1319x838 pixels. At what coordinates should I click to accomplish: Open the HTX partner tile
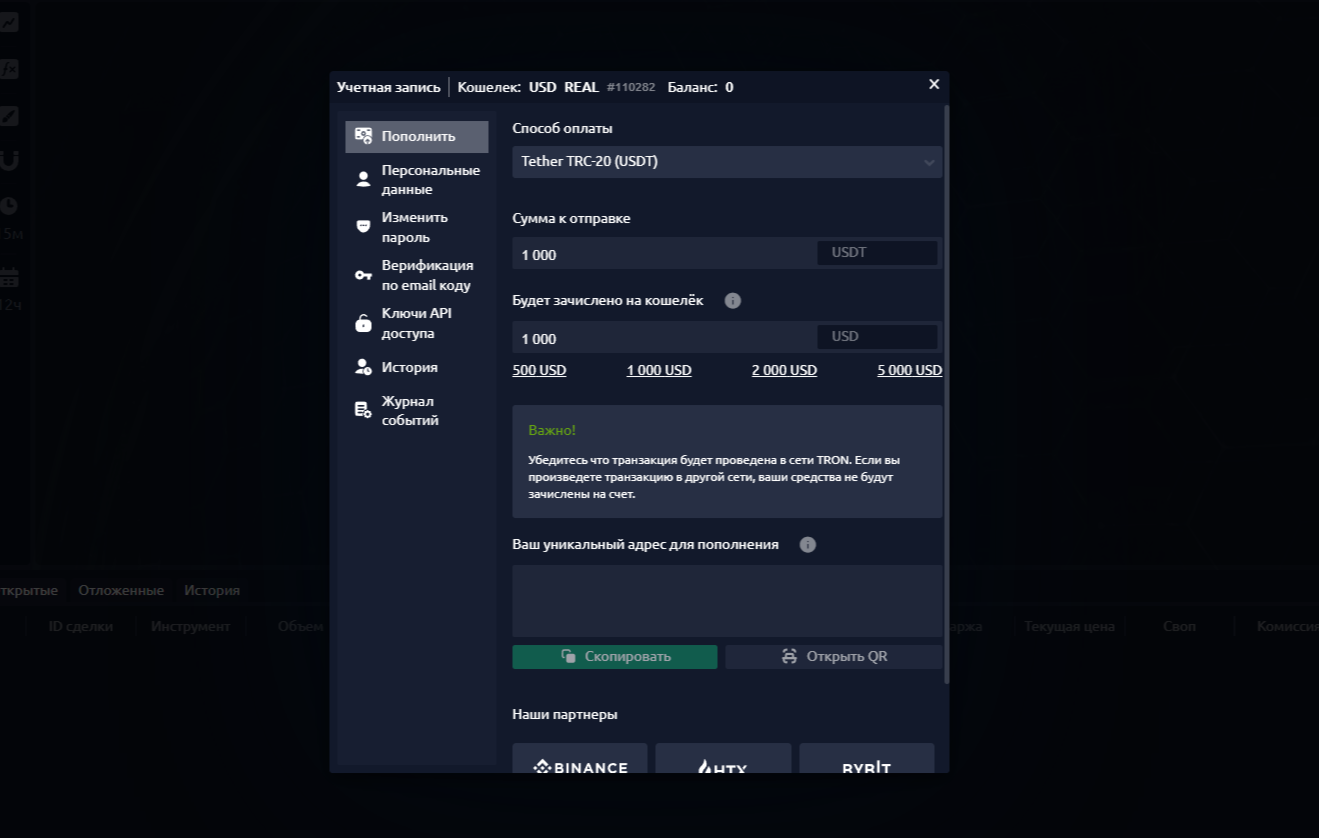pyautogui.click(x=723, y=758)
